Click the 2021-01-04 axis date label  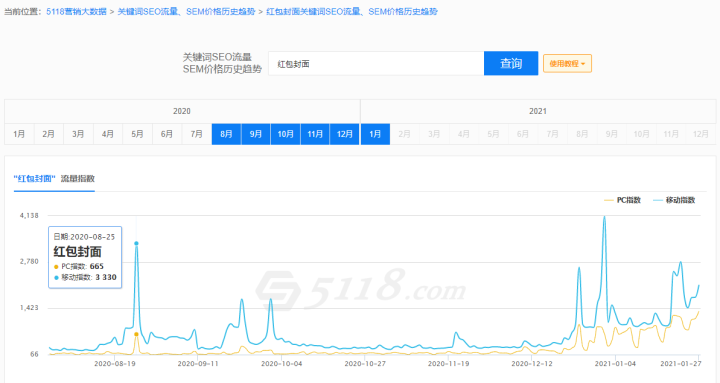click(x=615, y=364)
